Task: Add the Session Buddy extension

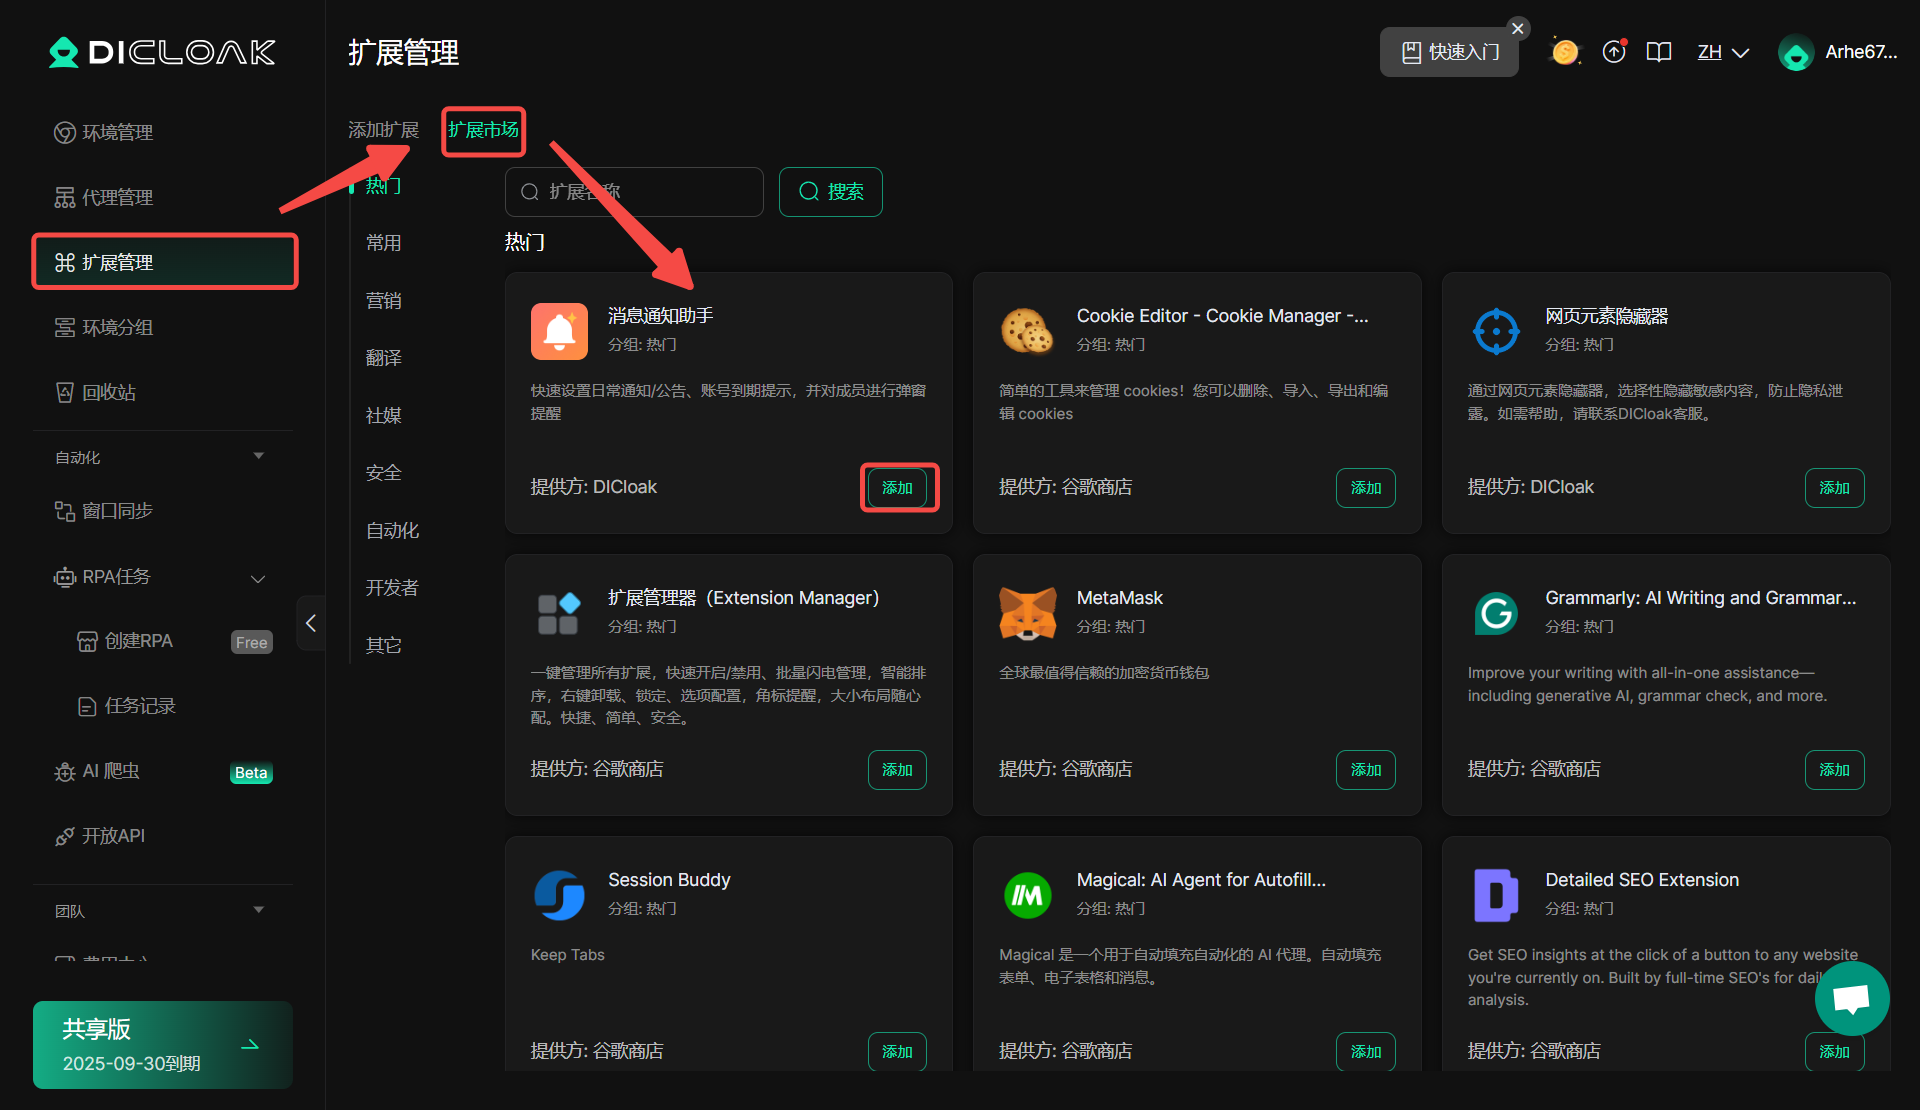Action: point(897,1051)
